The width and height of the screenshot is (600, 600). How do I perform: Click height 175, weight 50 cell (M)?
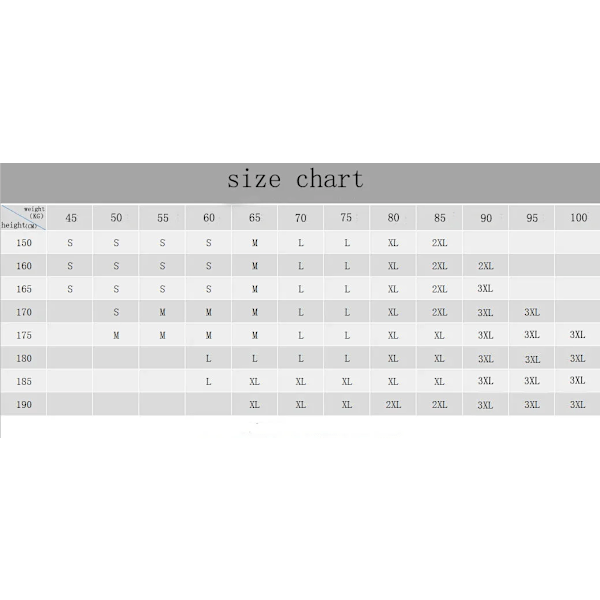point(116,335)
